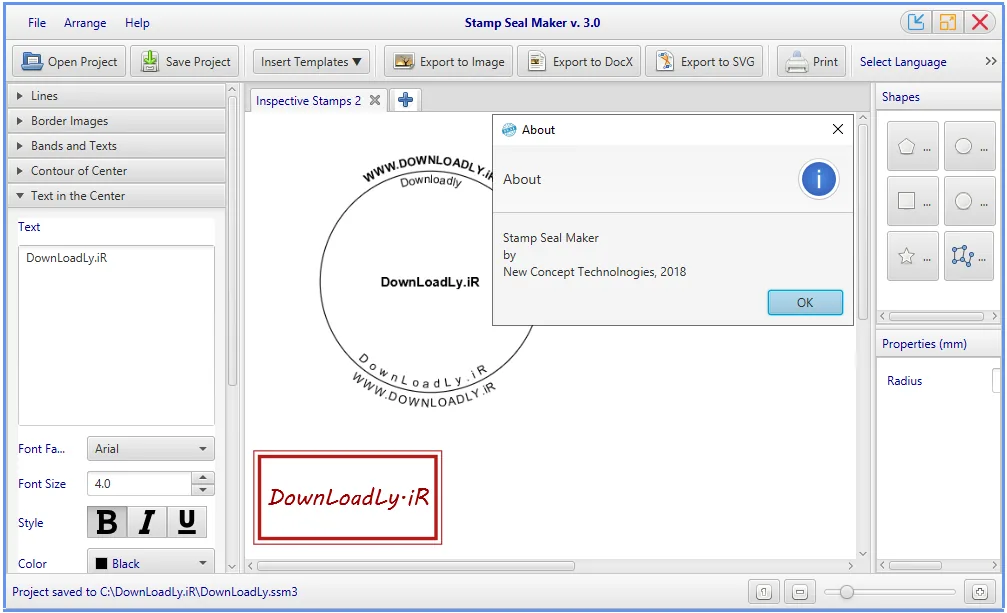Click the blue info icon in About dialog
Viewport: 1007px width, 613px height.
[x=818, y=179]
